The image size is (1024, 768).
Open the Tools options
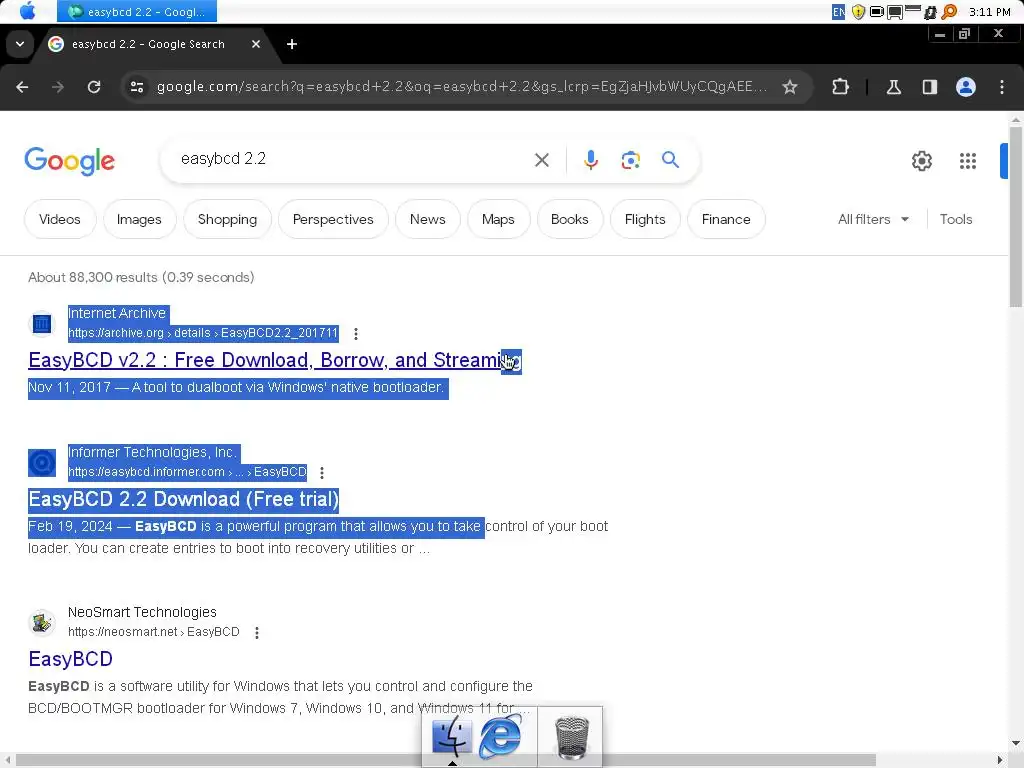pos(955,219)
